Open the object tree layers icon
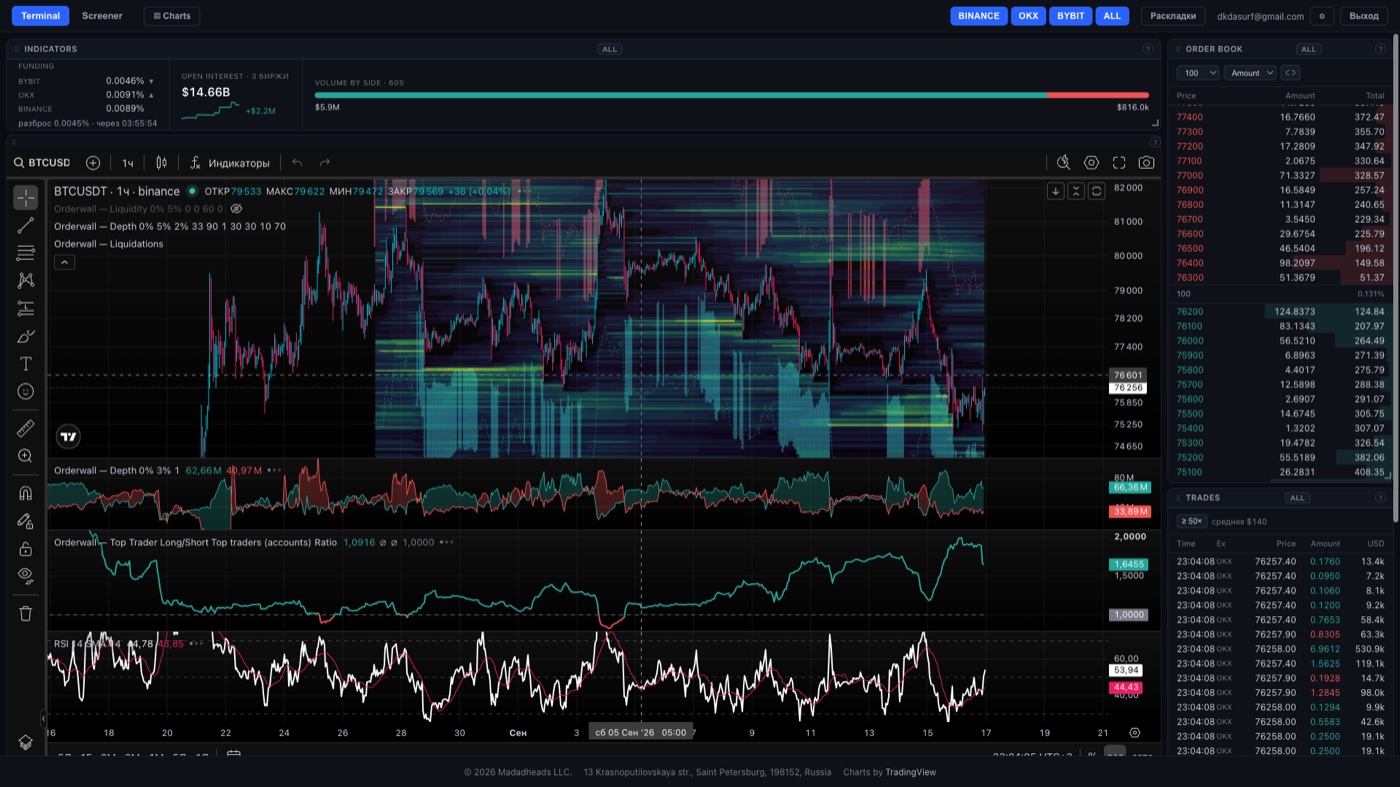The height and width of the screenshot is (787, 1400). pyautogui.click(x=26, y=742)
